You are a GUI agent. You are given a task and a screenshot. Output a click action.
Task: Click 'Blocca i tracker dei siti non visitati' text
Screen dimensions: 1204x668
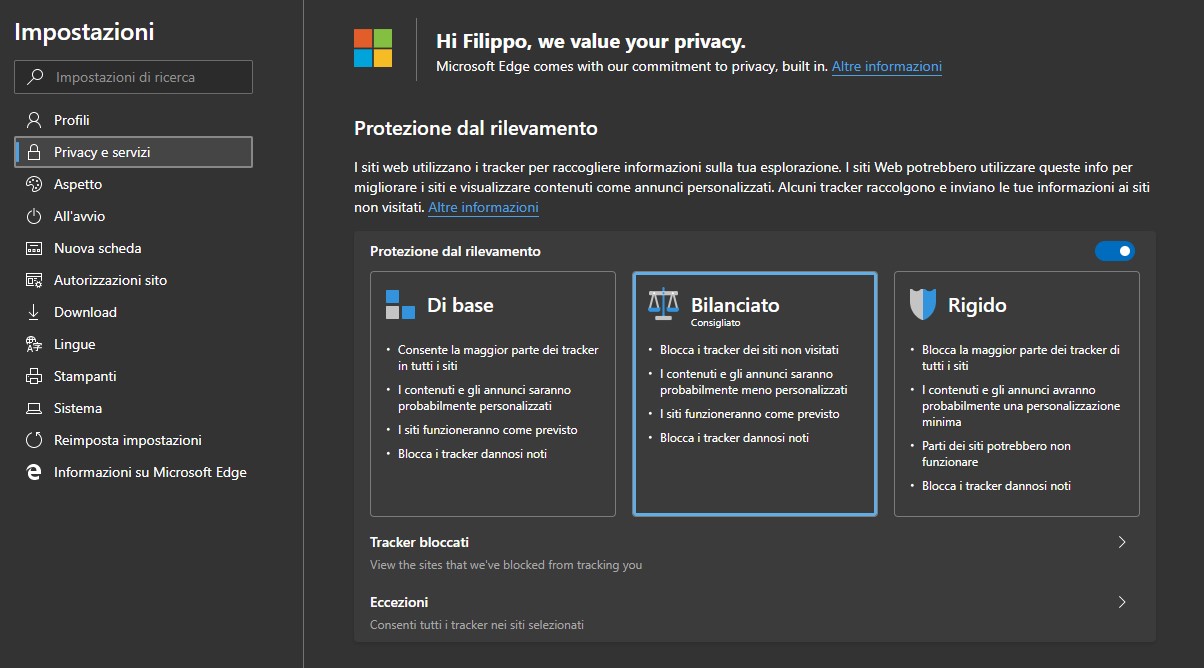click(x=749, y=350)
